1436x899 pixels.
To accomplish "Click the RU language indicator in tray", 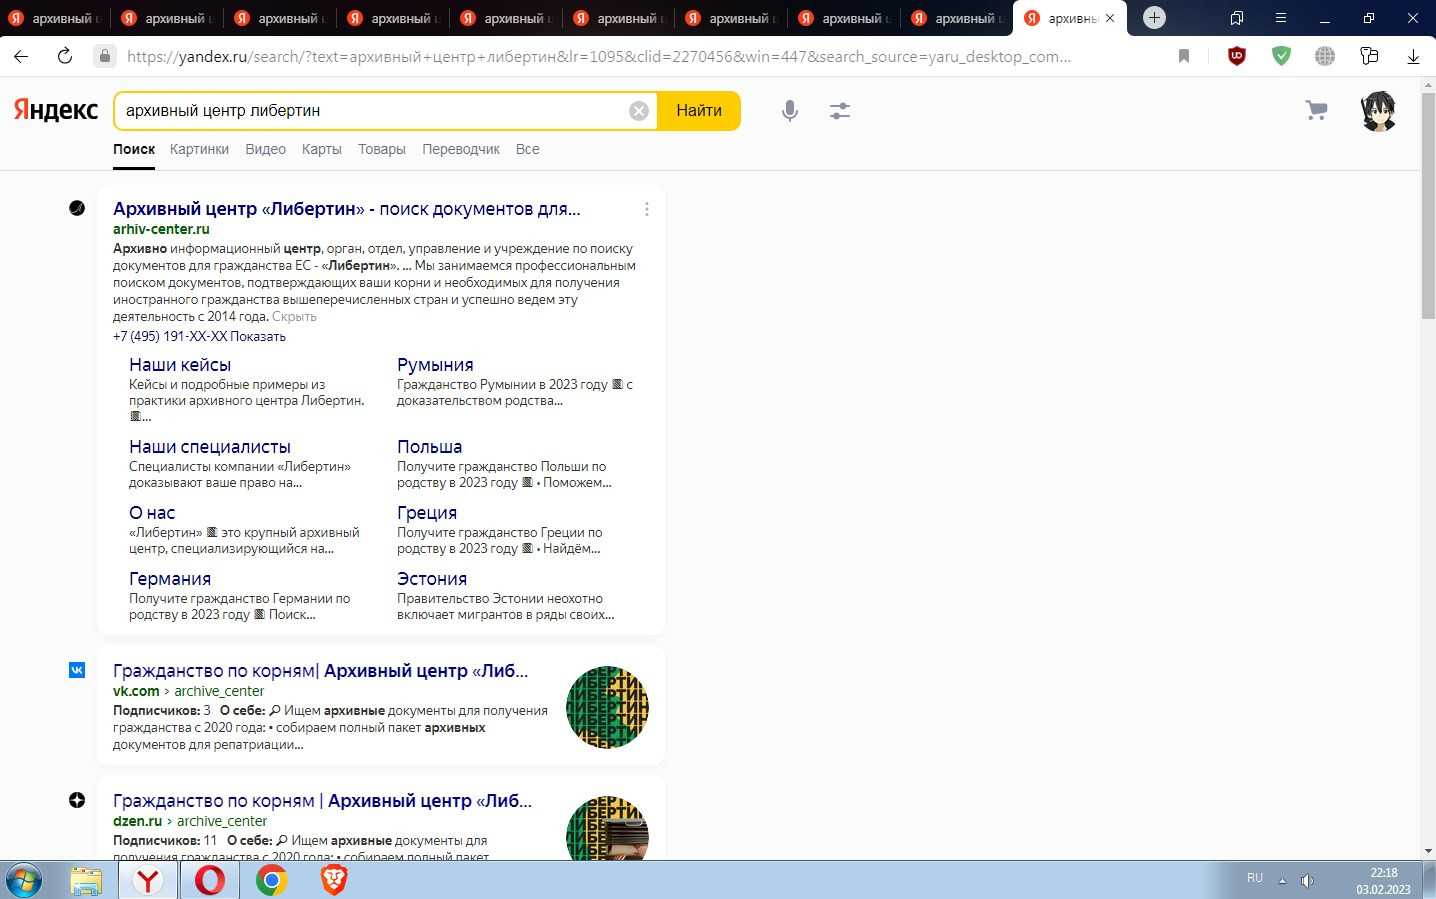I will click(x=1255, y=878).
